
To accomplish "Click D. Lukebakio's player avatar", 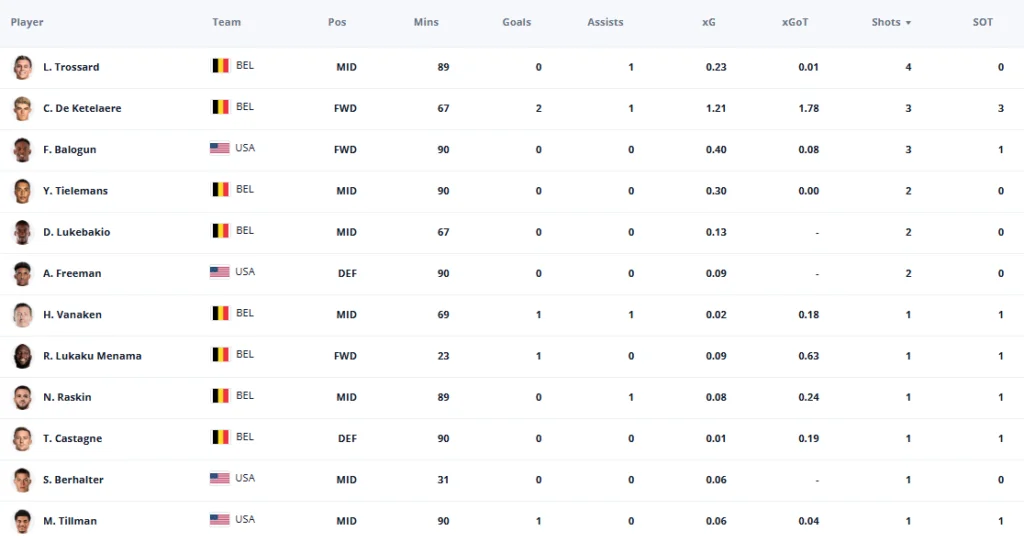I will tap(22, 232).
